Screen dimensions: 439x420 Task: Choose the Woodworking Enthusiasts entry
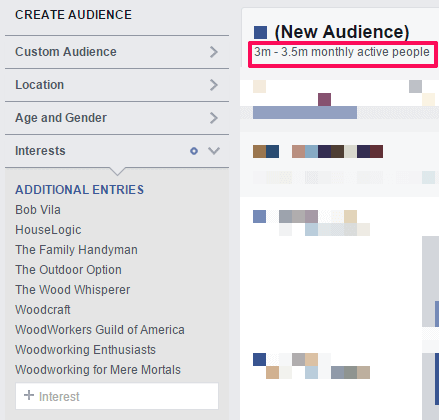coord(86,350)
